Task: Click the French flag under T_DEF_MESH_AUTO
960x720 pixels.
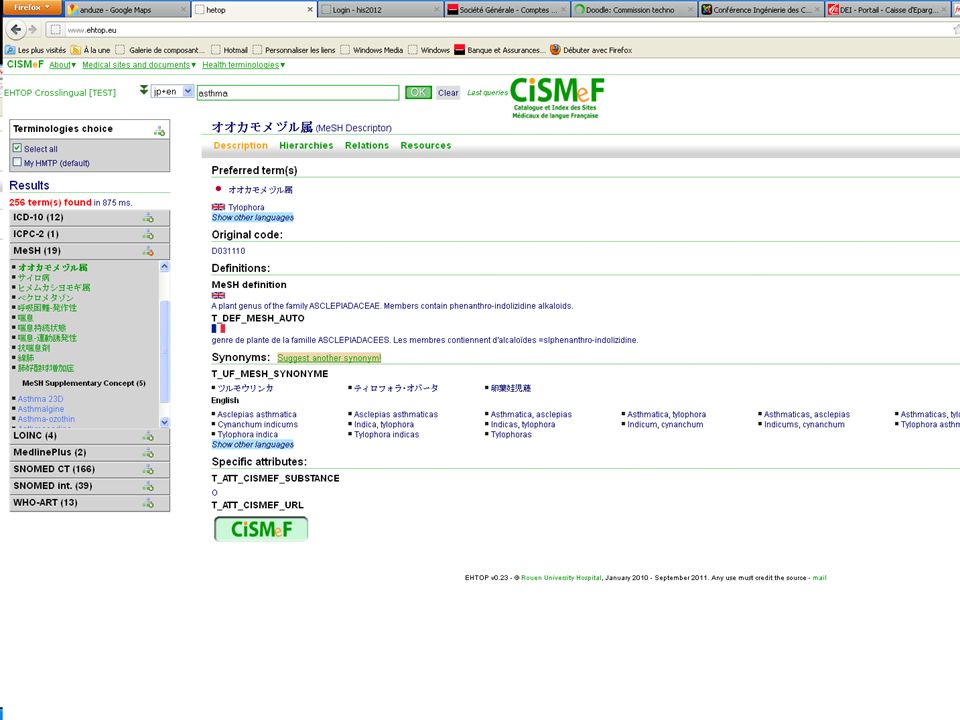Action: 218,328
